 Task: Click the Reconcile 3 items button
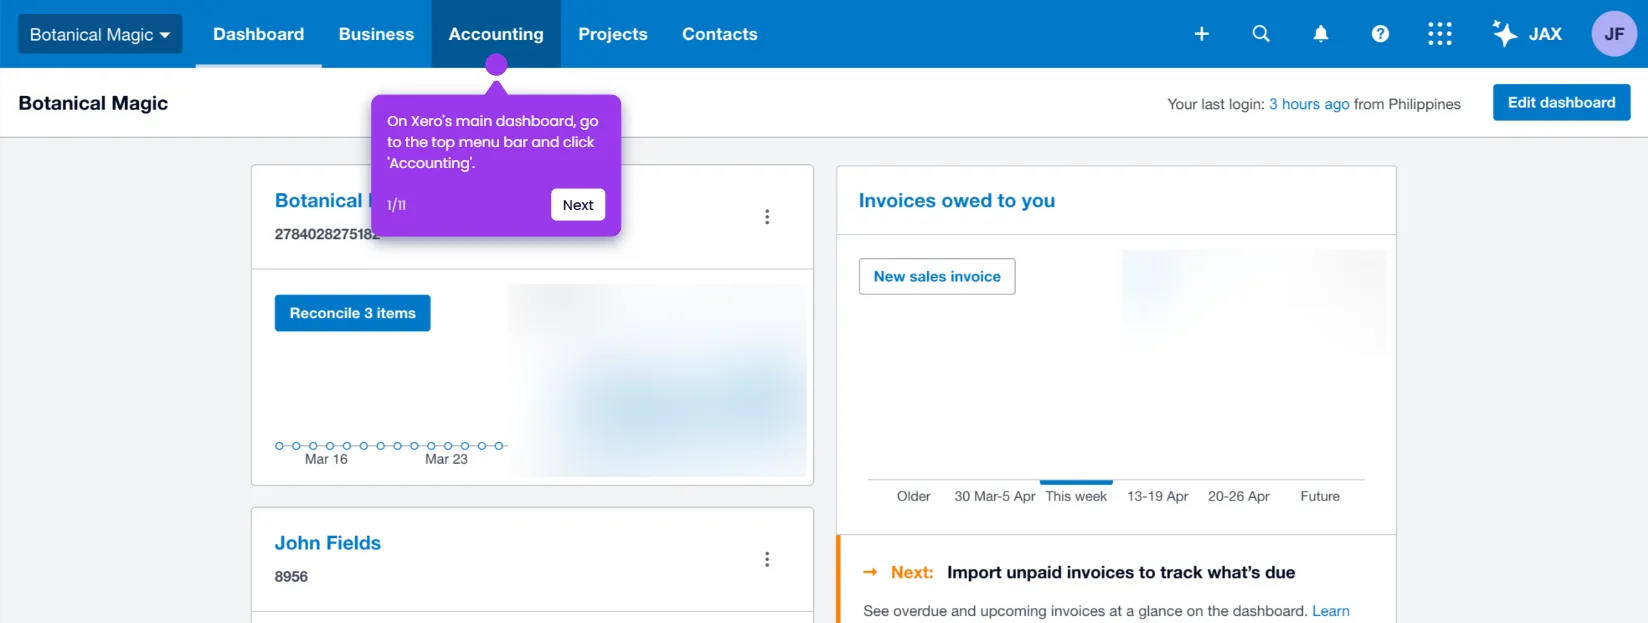(x=352, y=313)
